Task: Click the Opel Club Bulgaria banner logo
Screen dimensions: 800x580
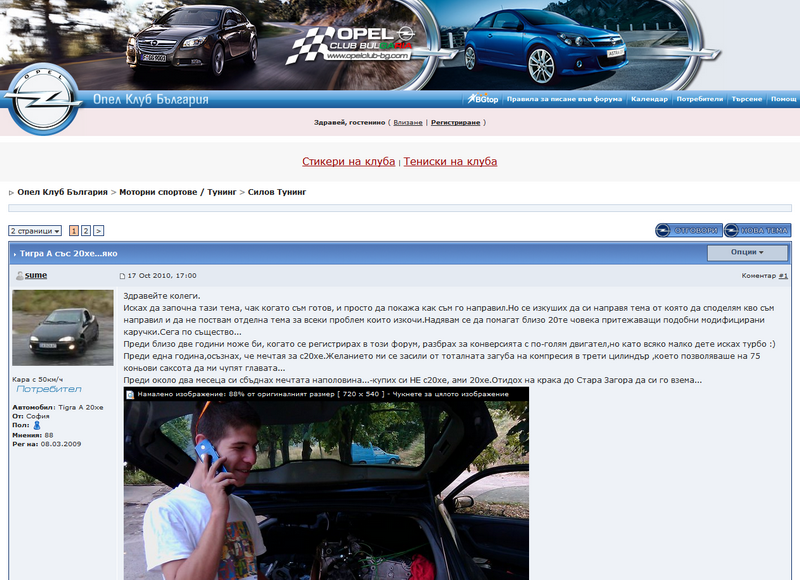Action: (352, 45)
